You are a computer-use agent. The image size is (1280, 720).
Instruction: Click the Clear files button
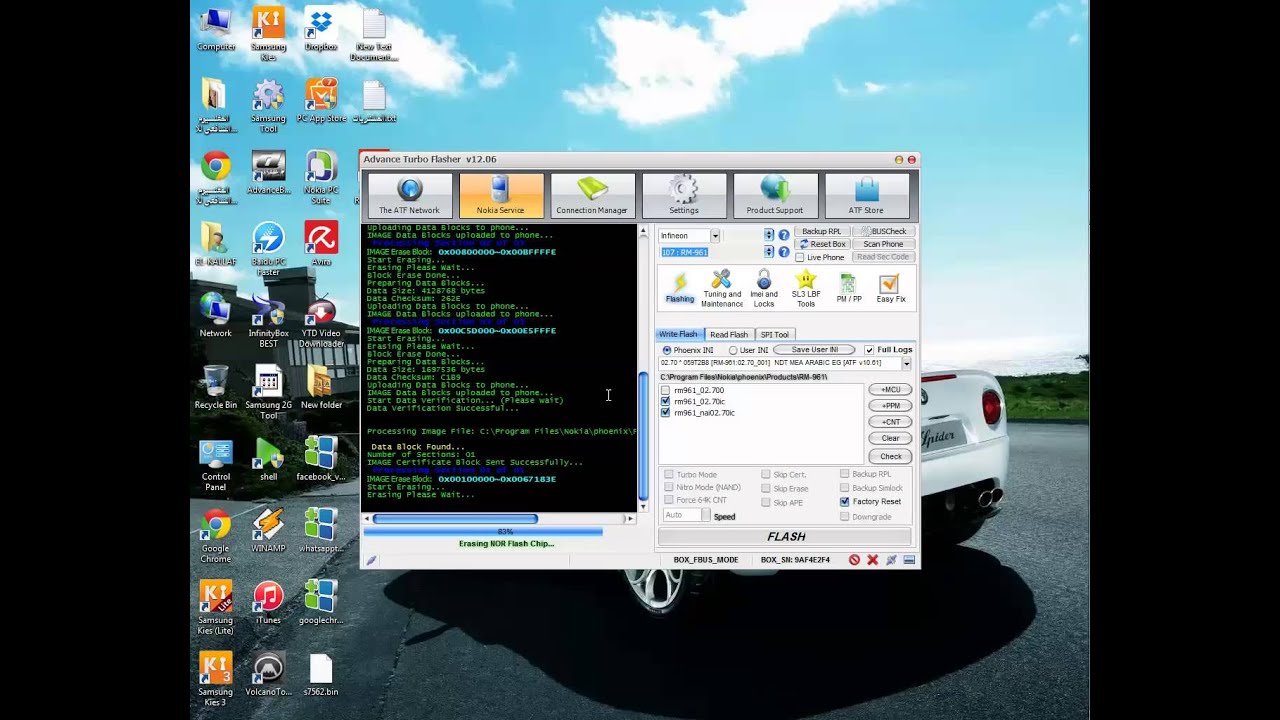(x=890, y=438)
